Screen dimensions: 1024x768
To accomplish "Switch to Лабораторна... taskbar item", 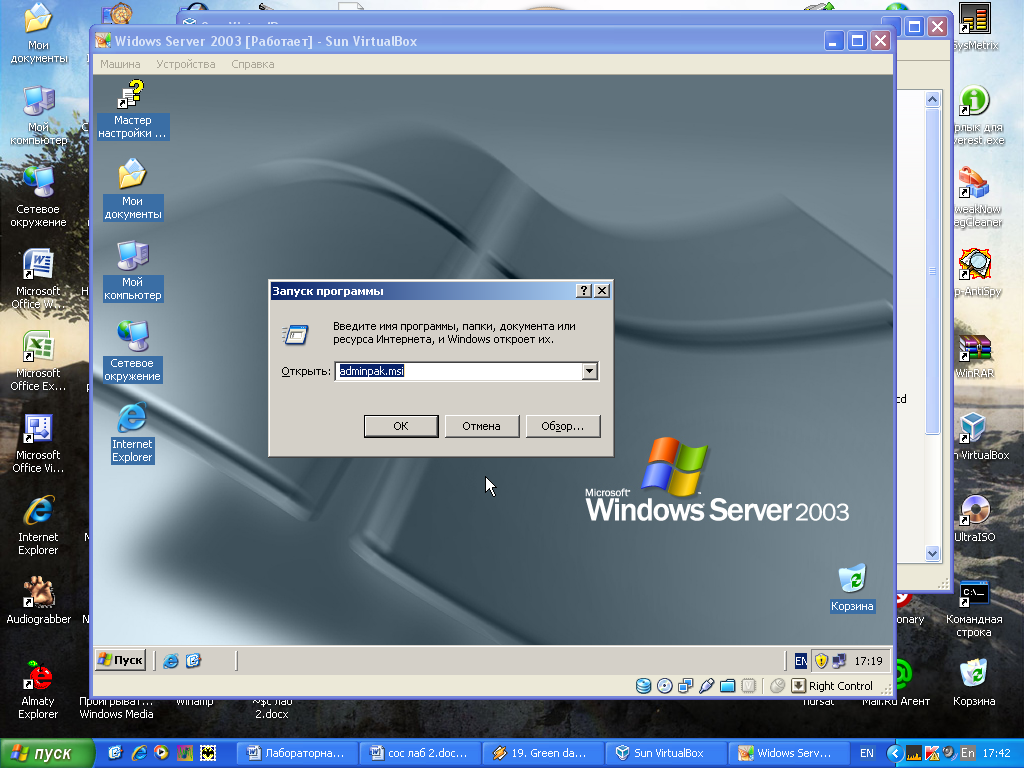I will tap(296, 753).
